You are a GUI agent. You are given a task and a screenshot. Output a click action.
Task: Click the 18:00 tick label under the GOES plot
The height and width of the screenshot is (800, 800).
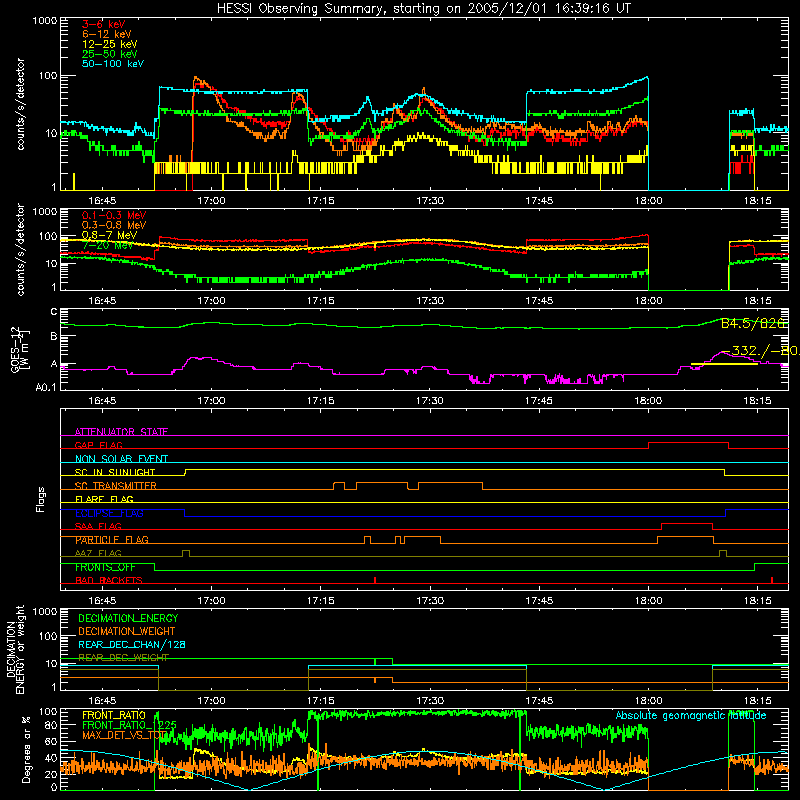coord(648,401)
